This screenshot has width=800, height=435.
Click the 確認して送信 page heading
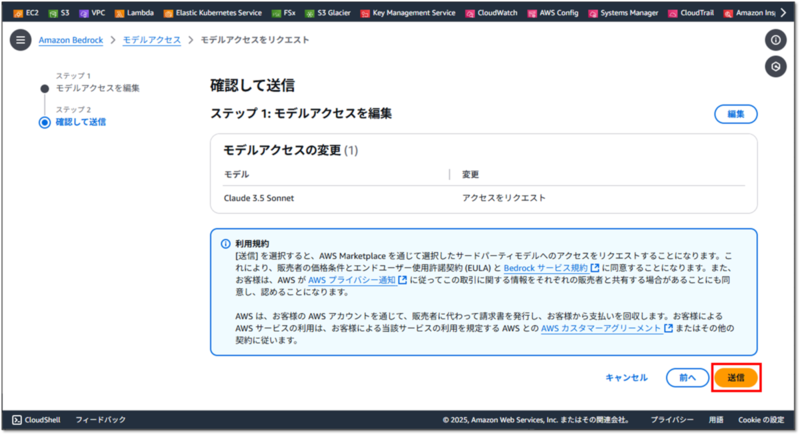pos(253,85)
